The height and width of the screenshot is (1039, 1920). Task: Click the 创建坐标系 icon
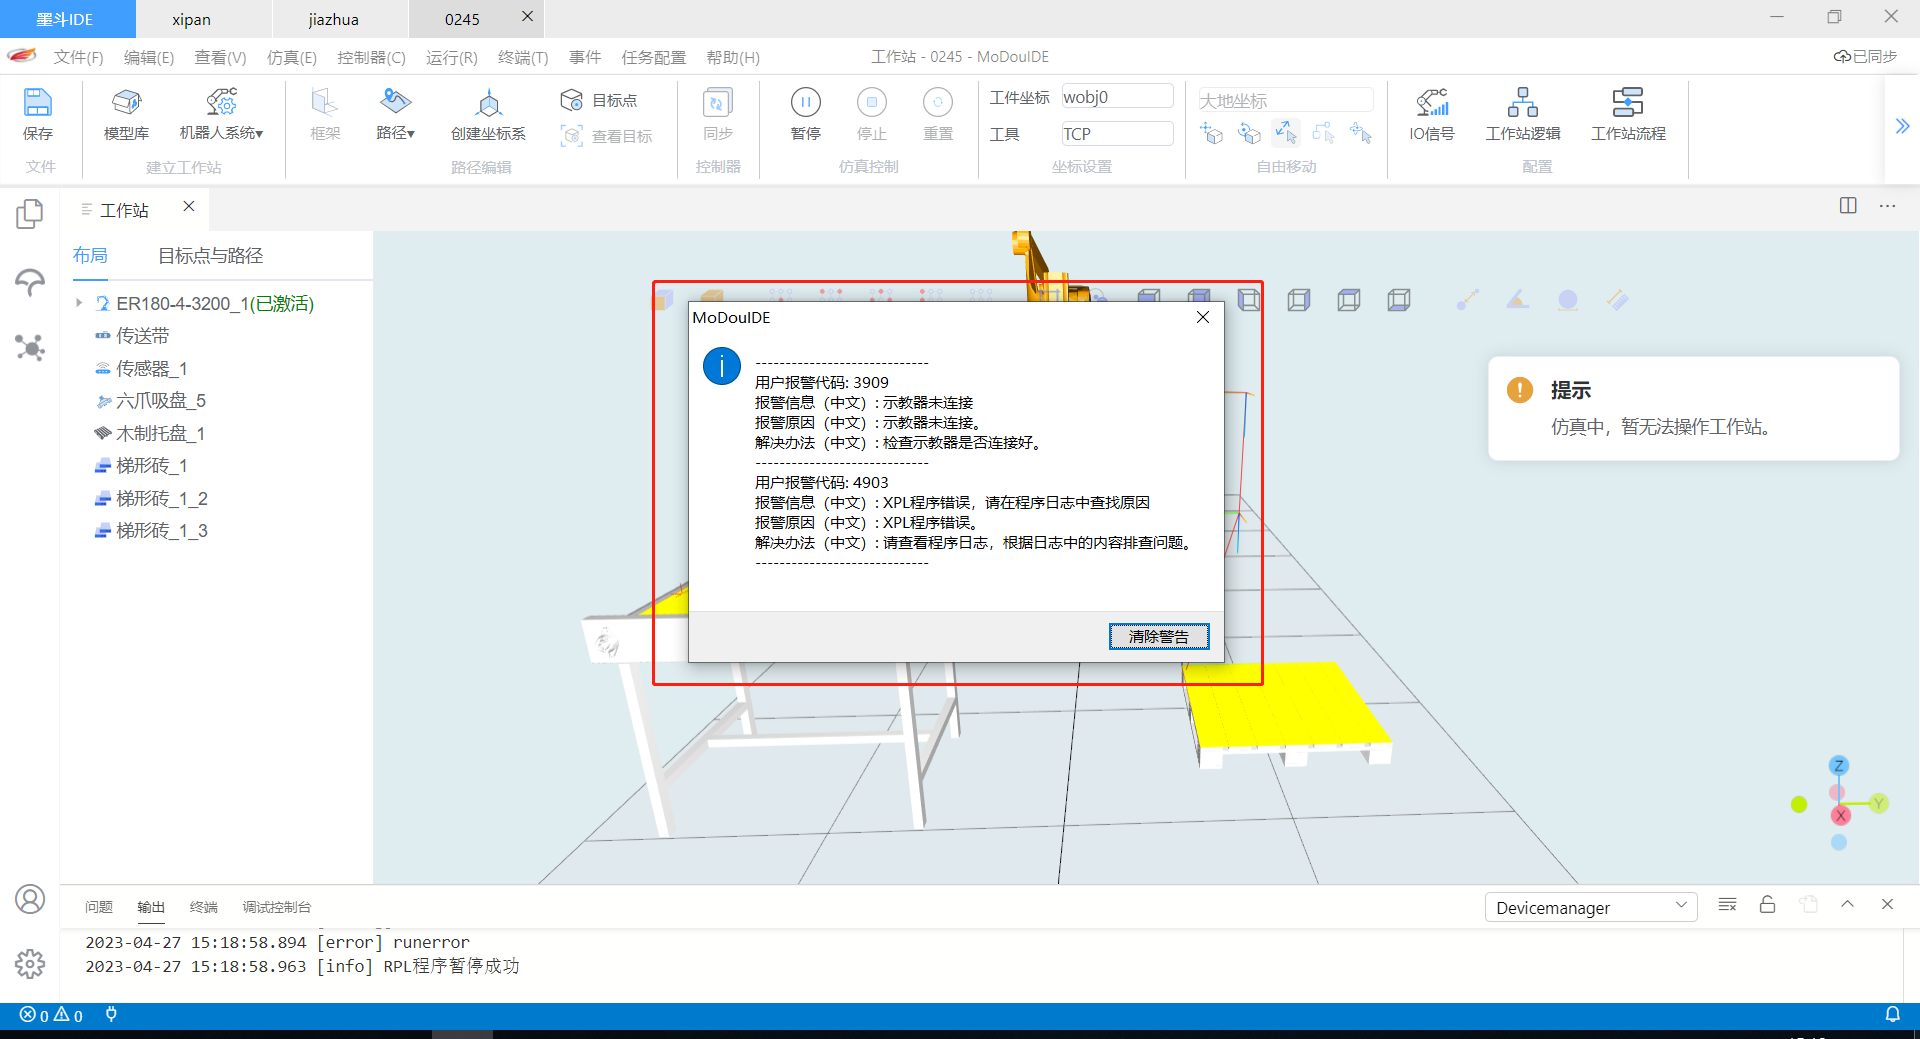click(488, 103)
